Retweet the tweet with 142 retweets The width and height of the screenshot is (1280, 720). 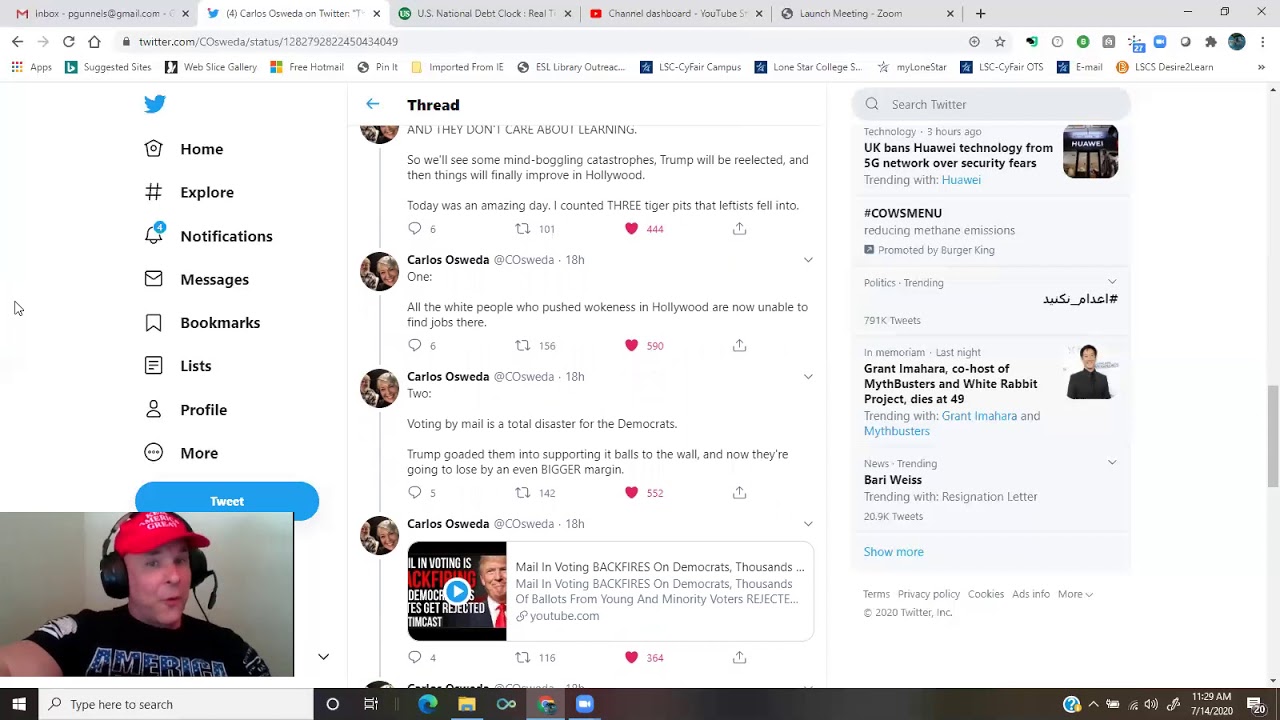[522, 492]
